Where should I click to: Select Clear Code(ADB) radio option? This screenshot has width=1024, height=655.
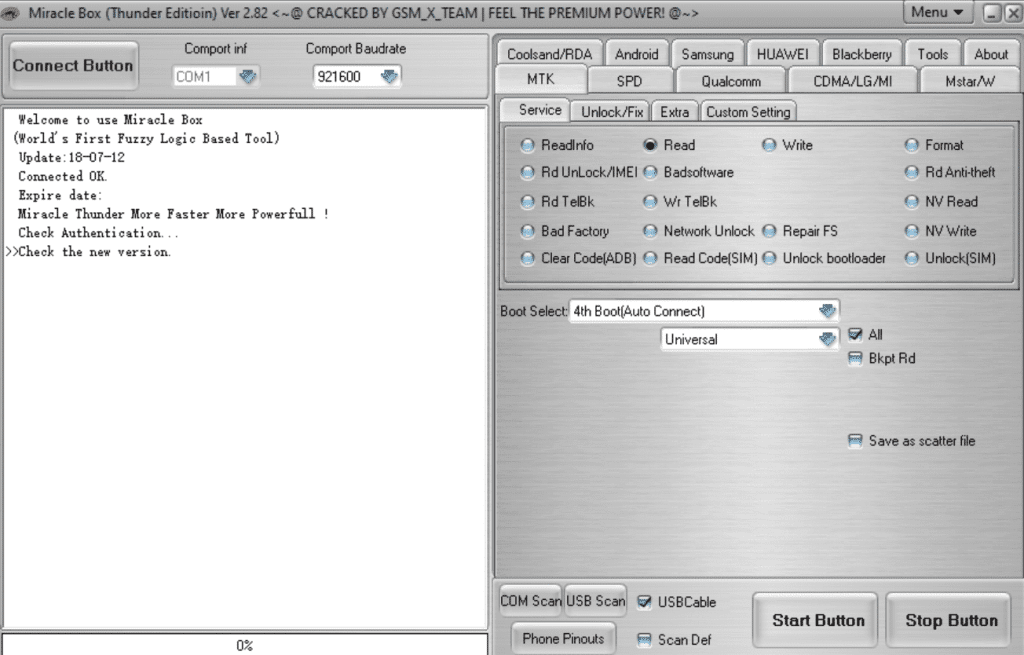coord(527,259)
